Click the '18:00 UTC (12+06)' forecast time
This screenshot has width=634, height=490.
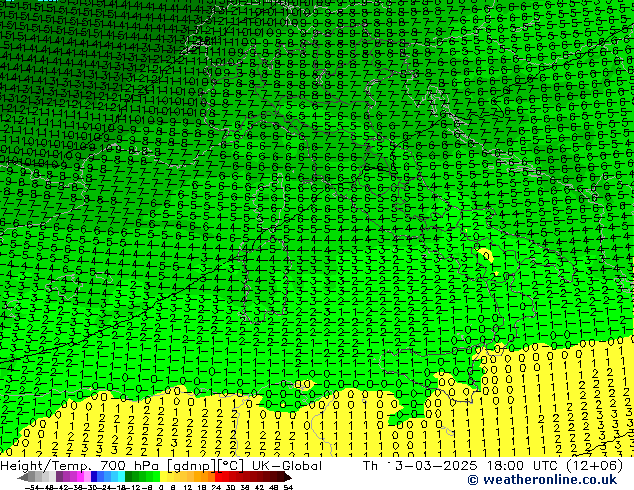555,466
